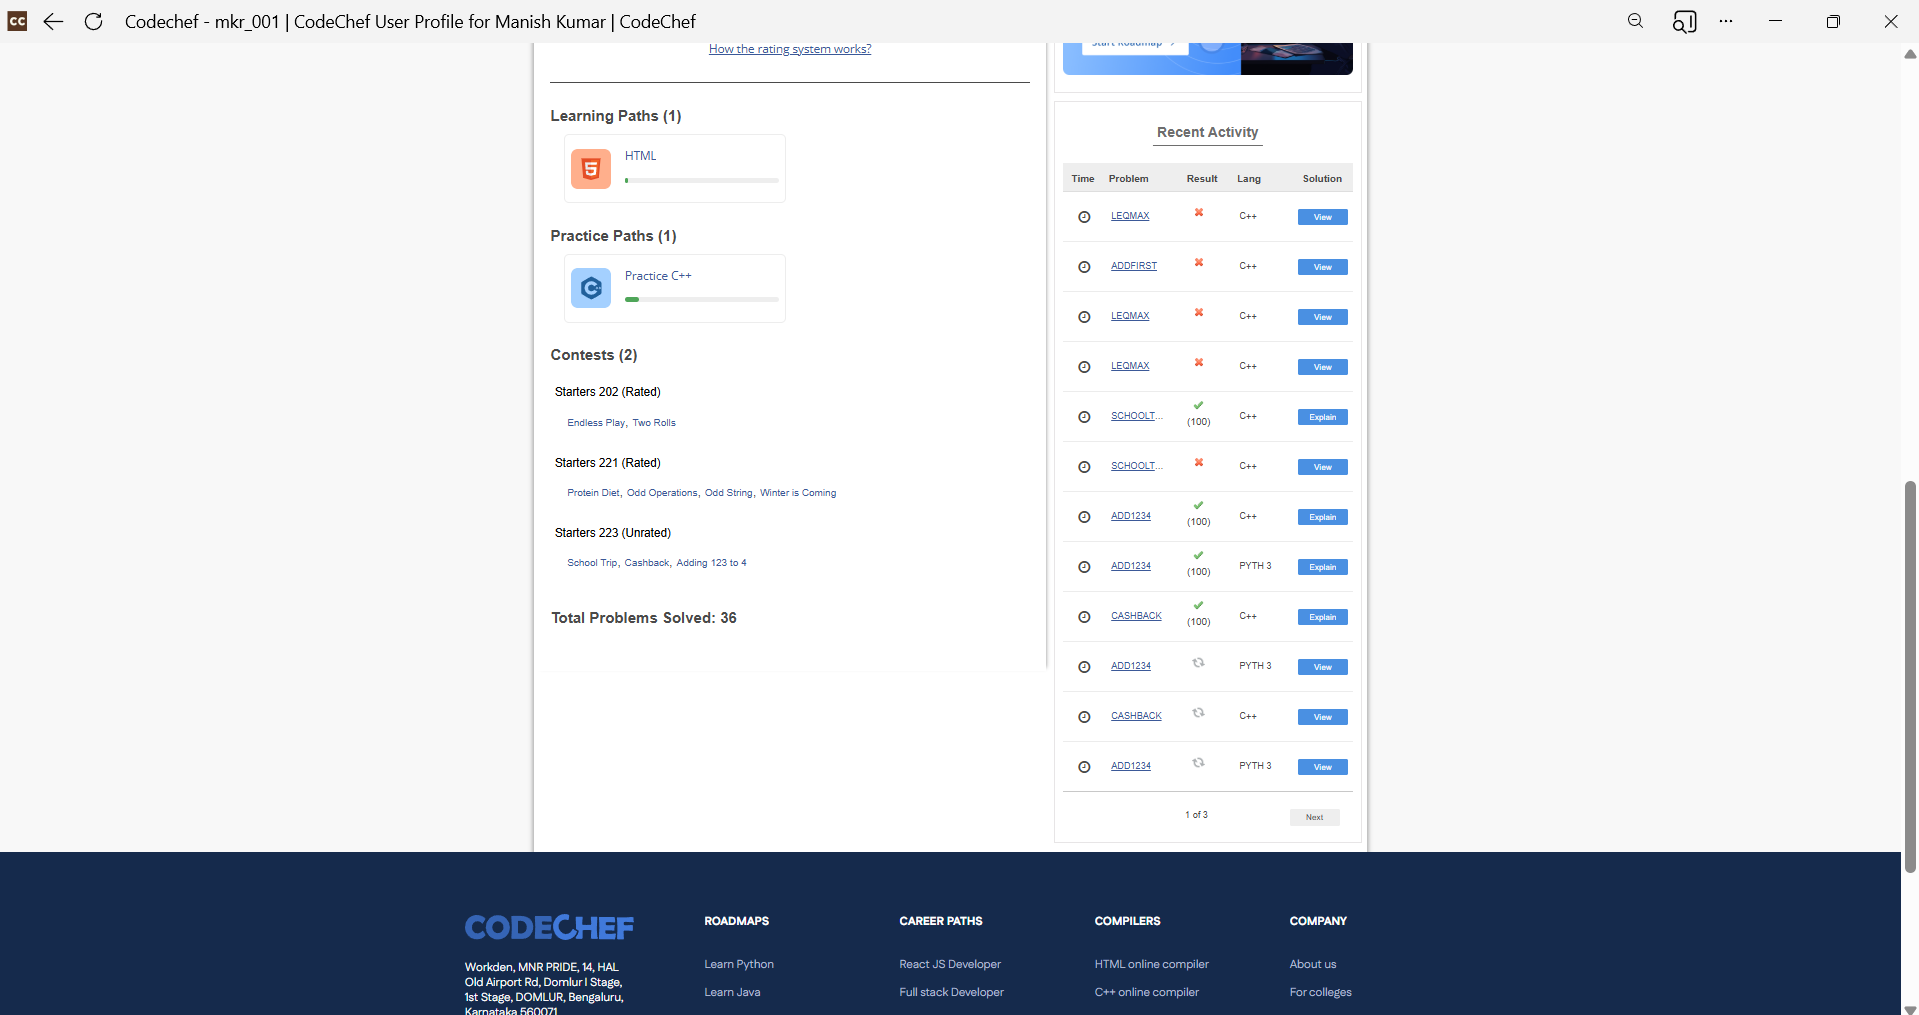Open the About us footer link
1919x1015 pixels.
pyautogui.click(x=1312, y=964)
